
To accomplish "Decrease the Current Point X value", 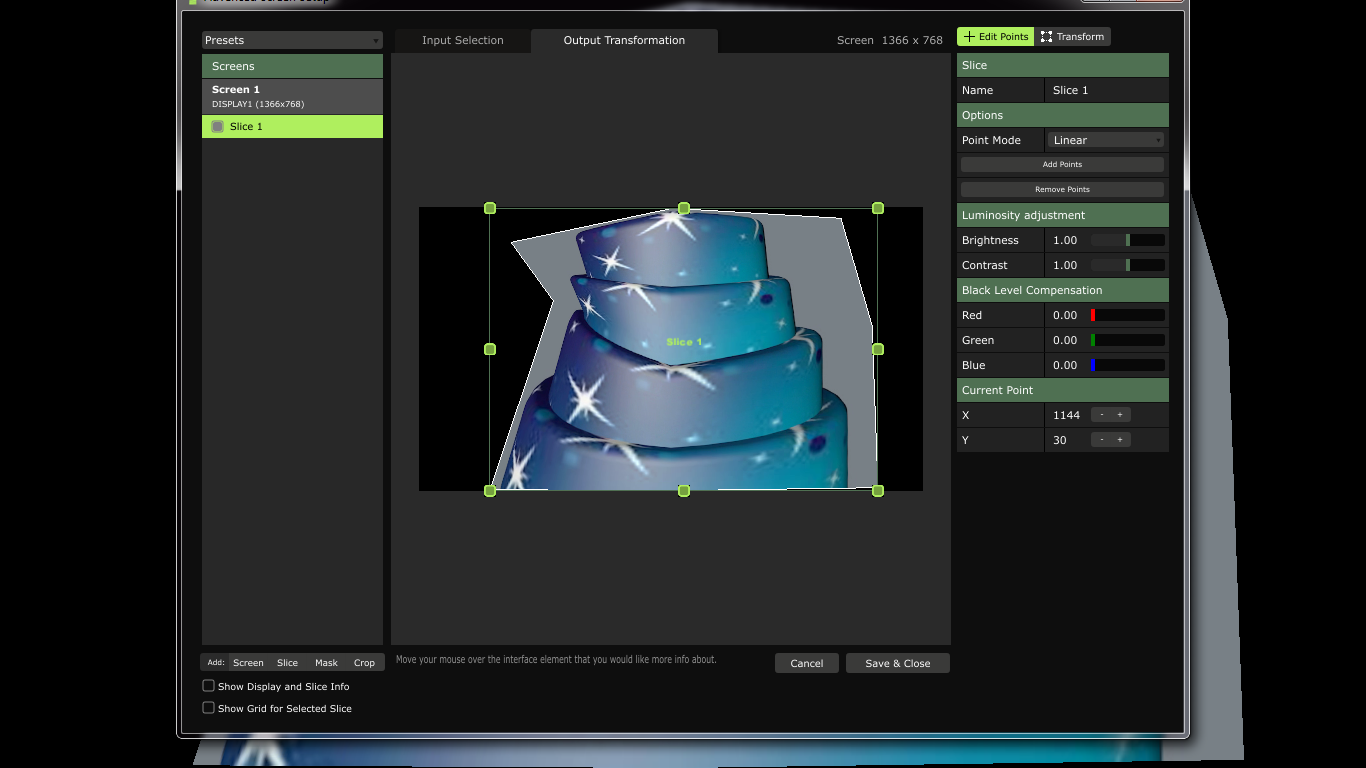I will (1101, 415).
